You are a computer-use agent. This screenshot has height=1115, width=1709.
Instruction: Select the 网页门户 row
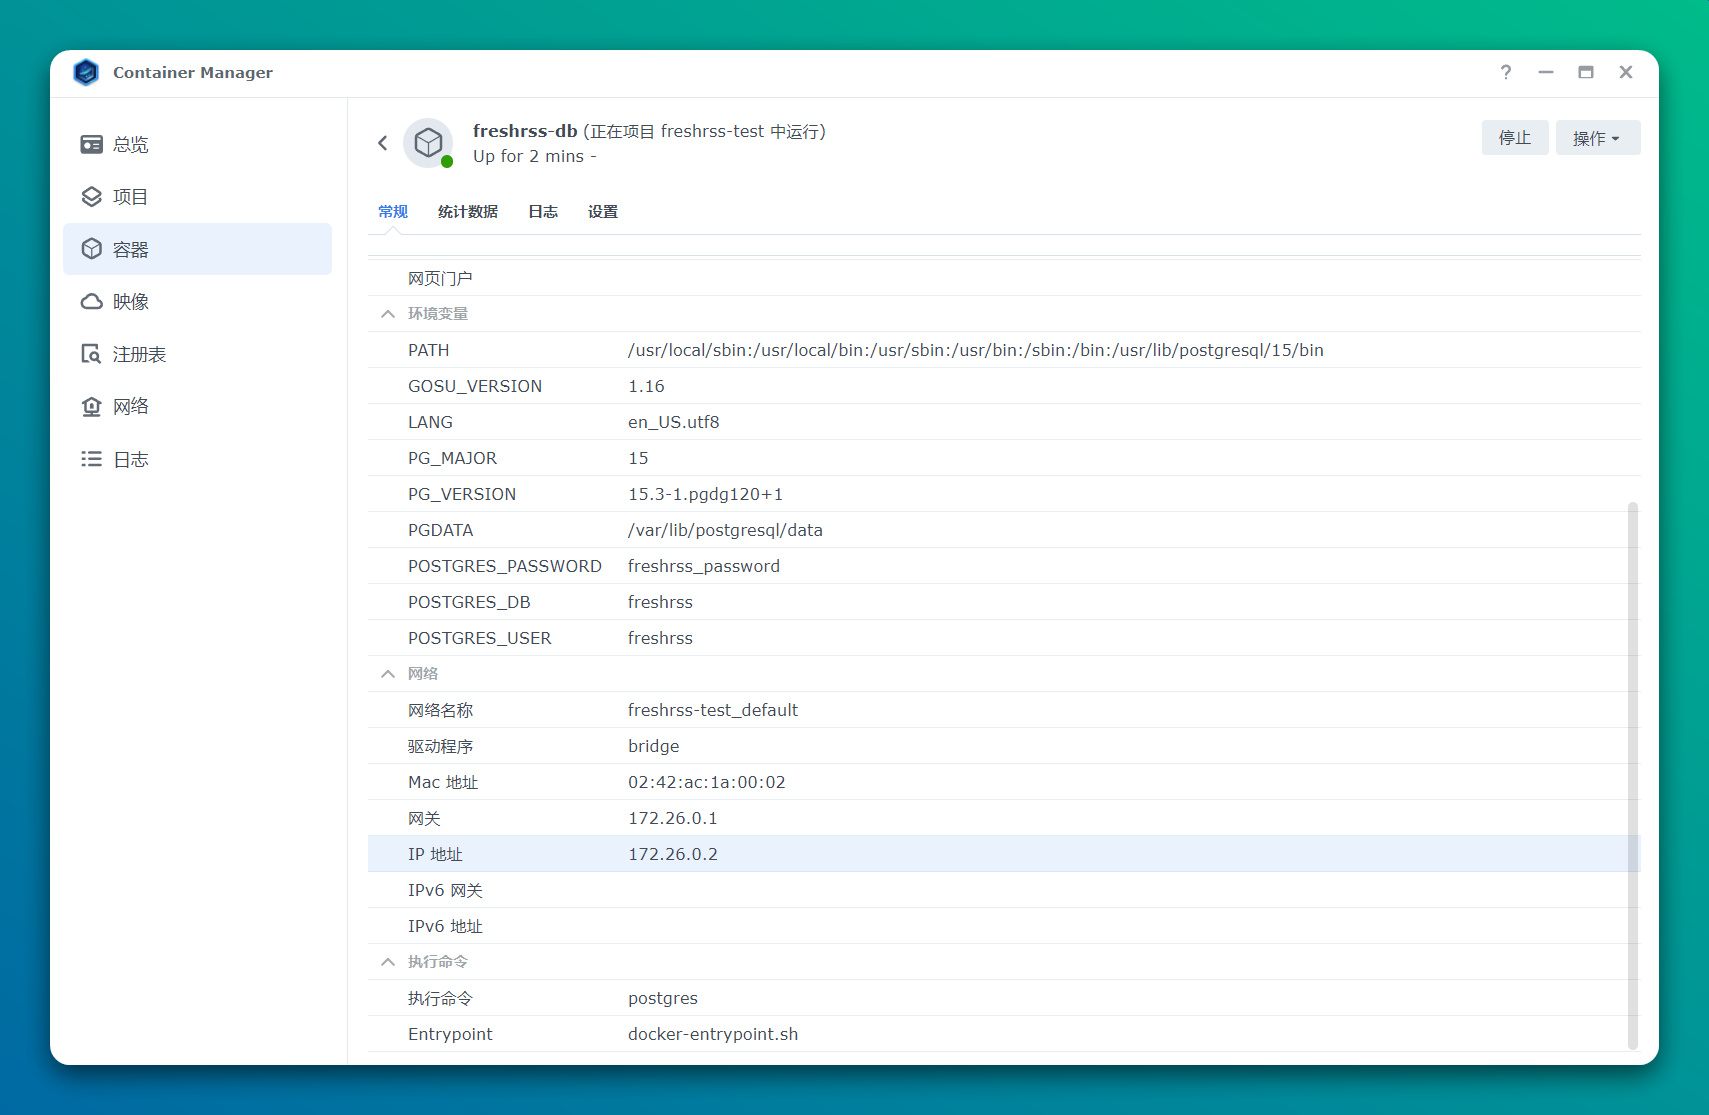click(1004, 278)
